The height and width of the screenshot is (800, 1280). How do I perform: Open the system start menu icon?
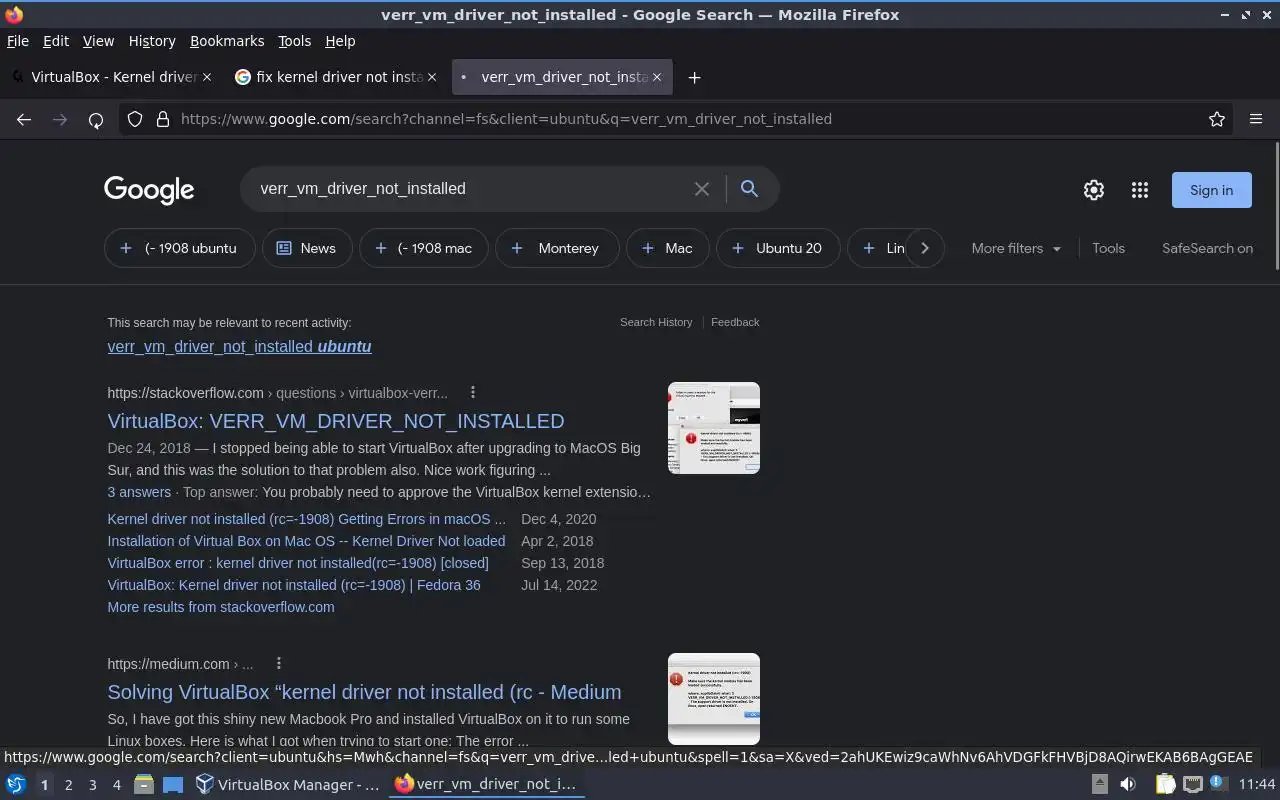(x=15, y=785)
